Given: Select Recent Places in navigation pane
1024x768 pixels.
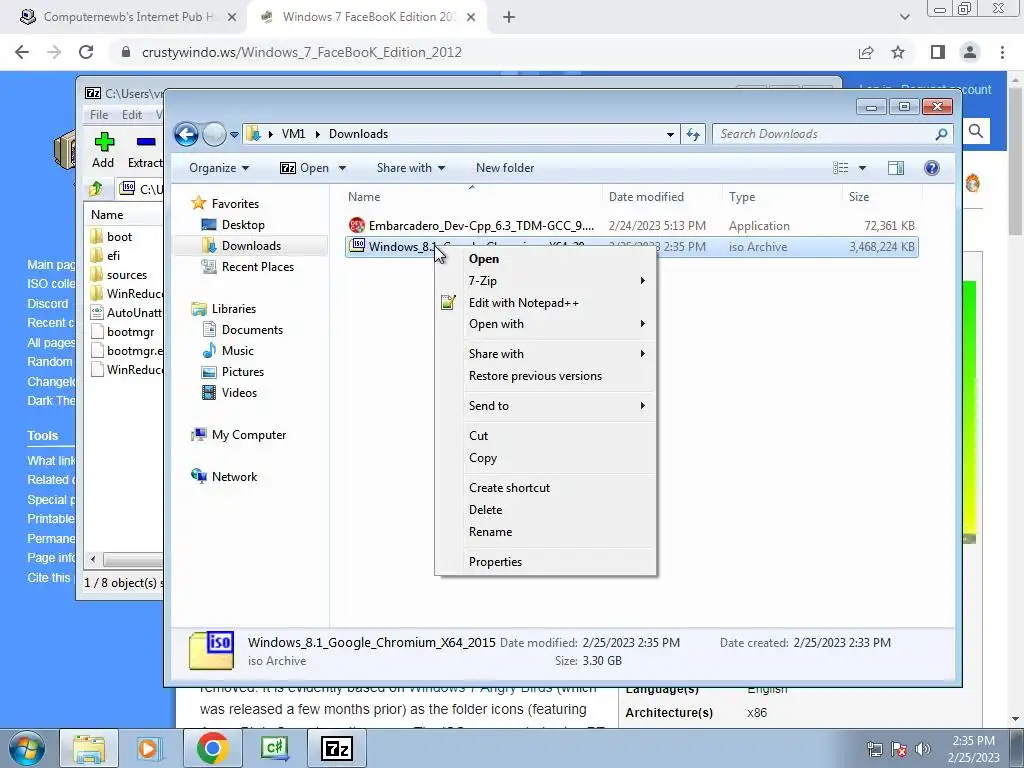Looking at the screenshot, I should pos(257,266).
